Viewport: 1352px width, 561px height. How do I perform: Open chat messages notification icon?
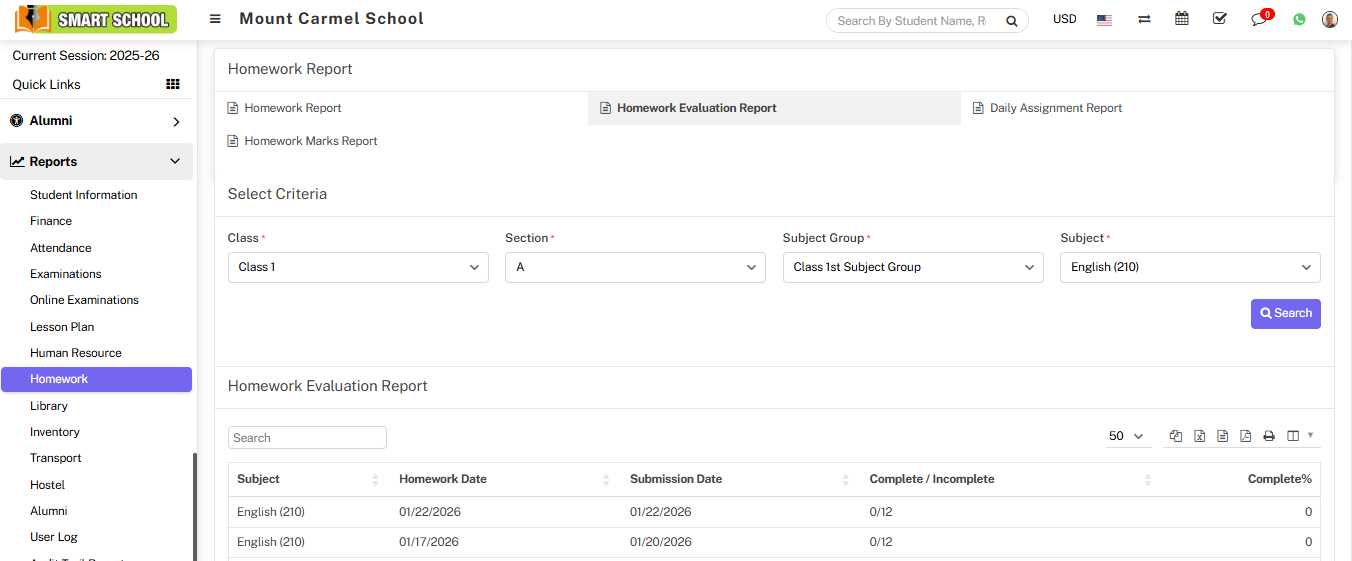pos(1259,20)
